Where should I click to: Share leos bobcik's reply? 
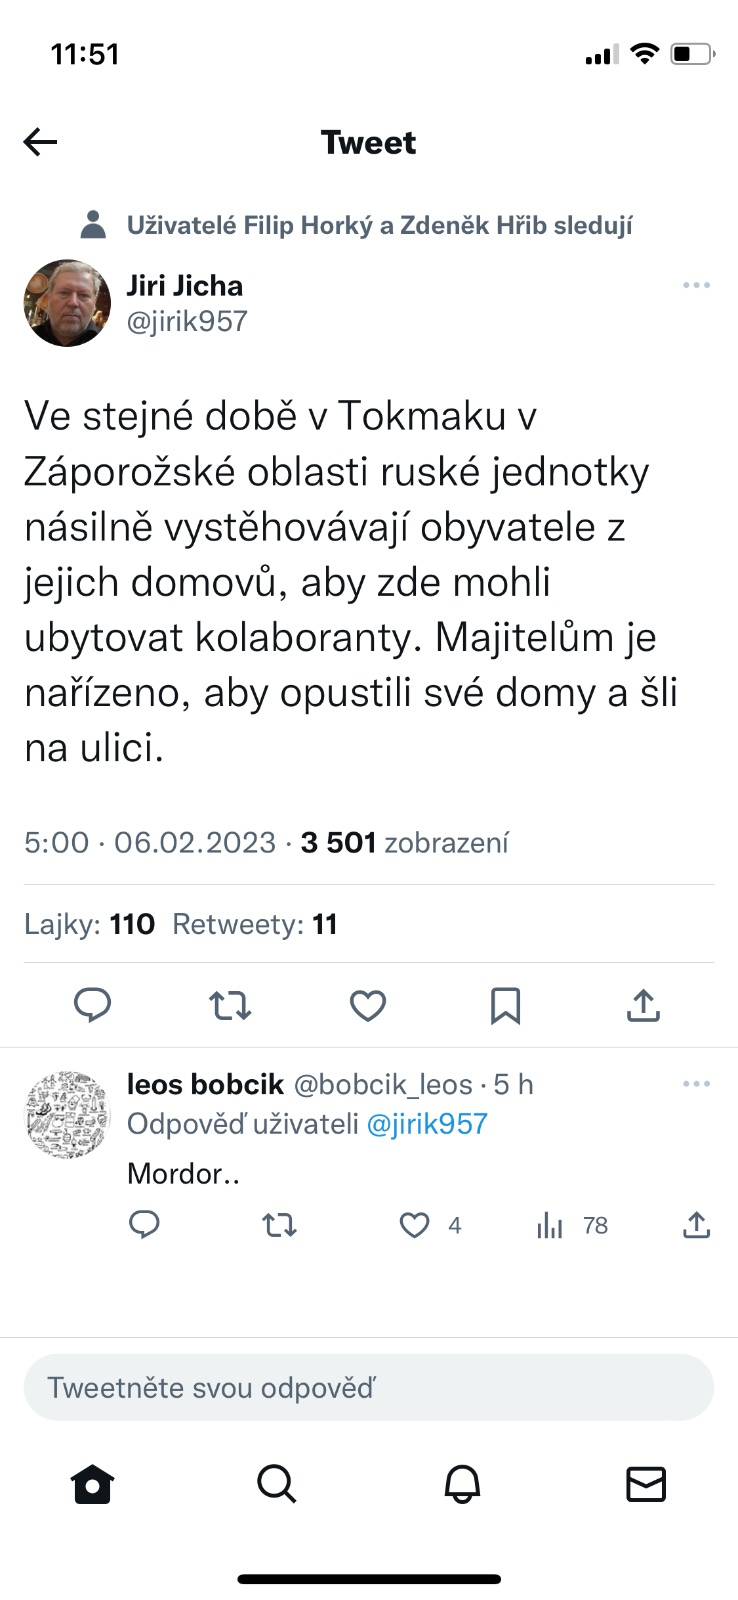696,1225
